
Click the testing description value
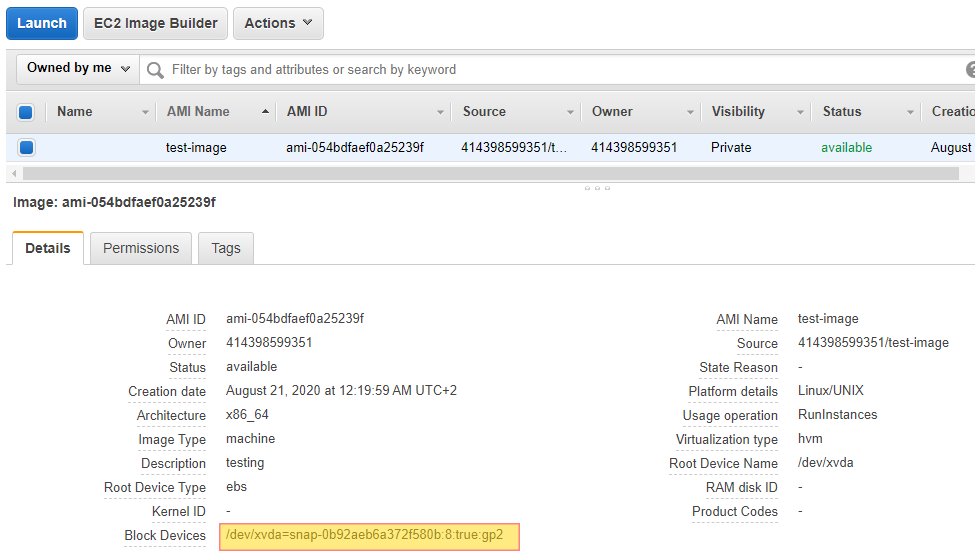(x=245, y=463)
